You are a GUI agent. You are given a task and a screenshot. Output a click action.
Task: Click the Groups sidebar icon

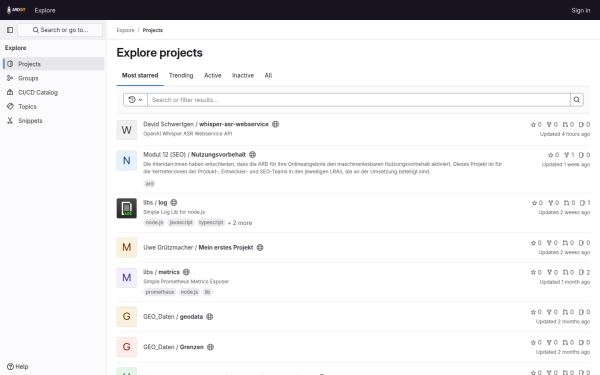10,78
